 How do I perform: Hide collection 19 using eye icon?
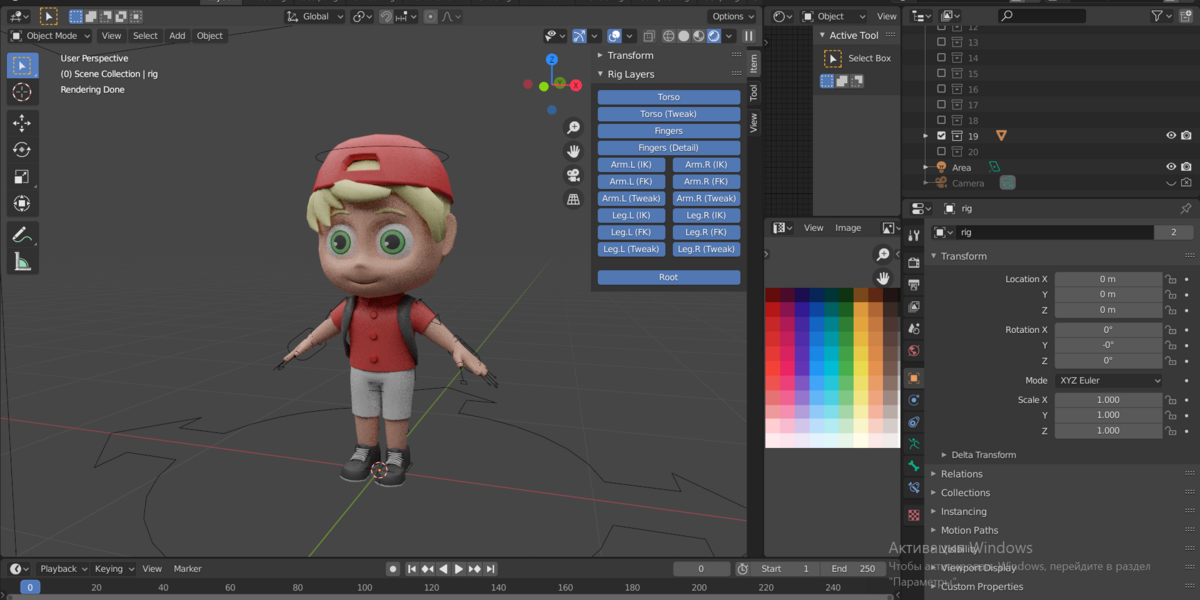[x=1171, y=136]
